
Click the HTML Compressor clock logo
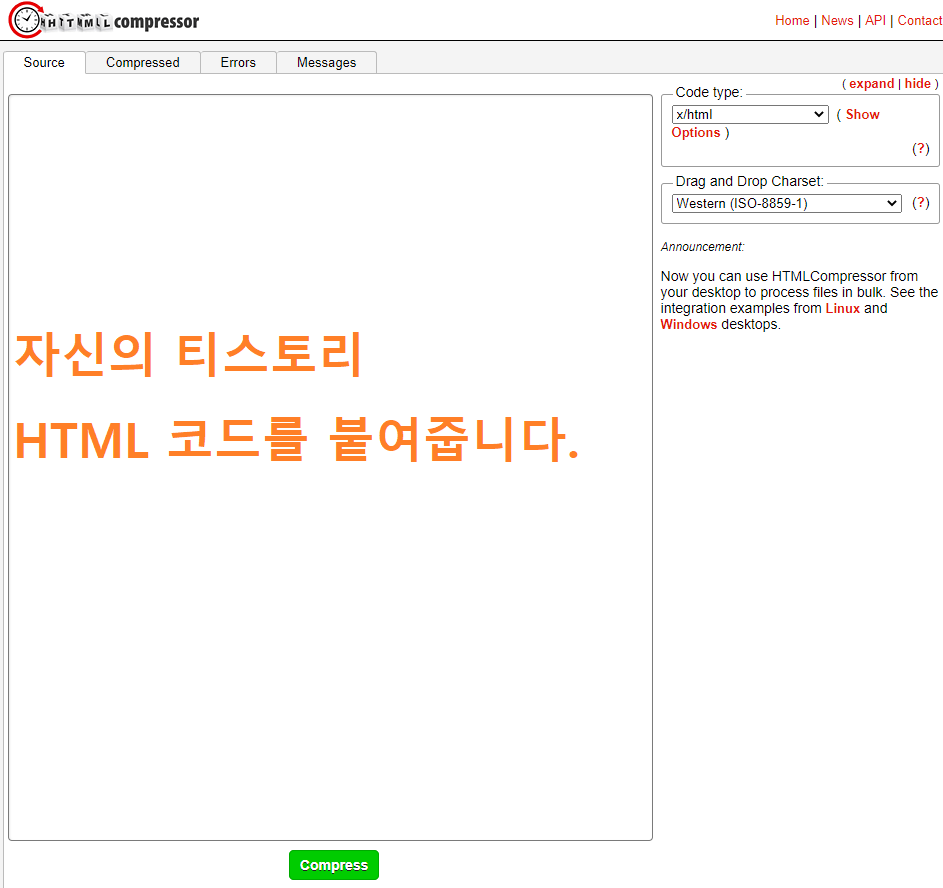point(25,20)
